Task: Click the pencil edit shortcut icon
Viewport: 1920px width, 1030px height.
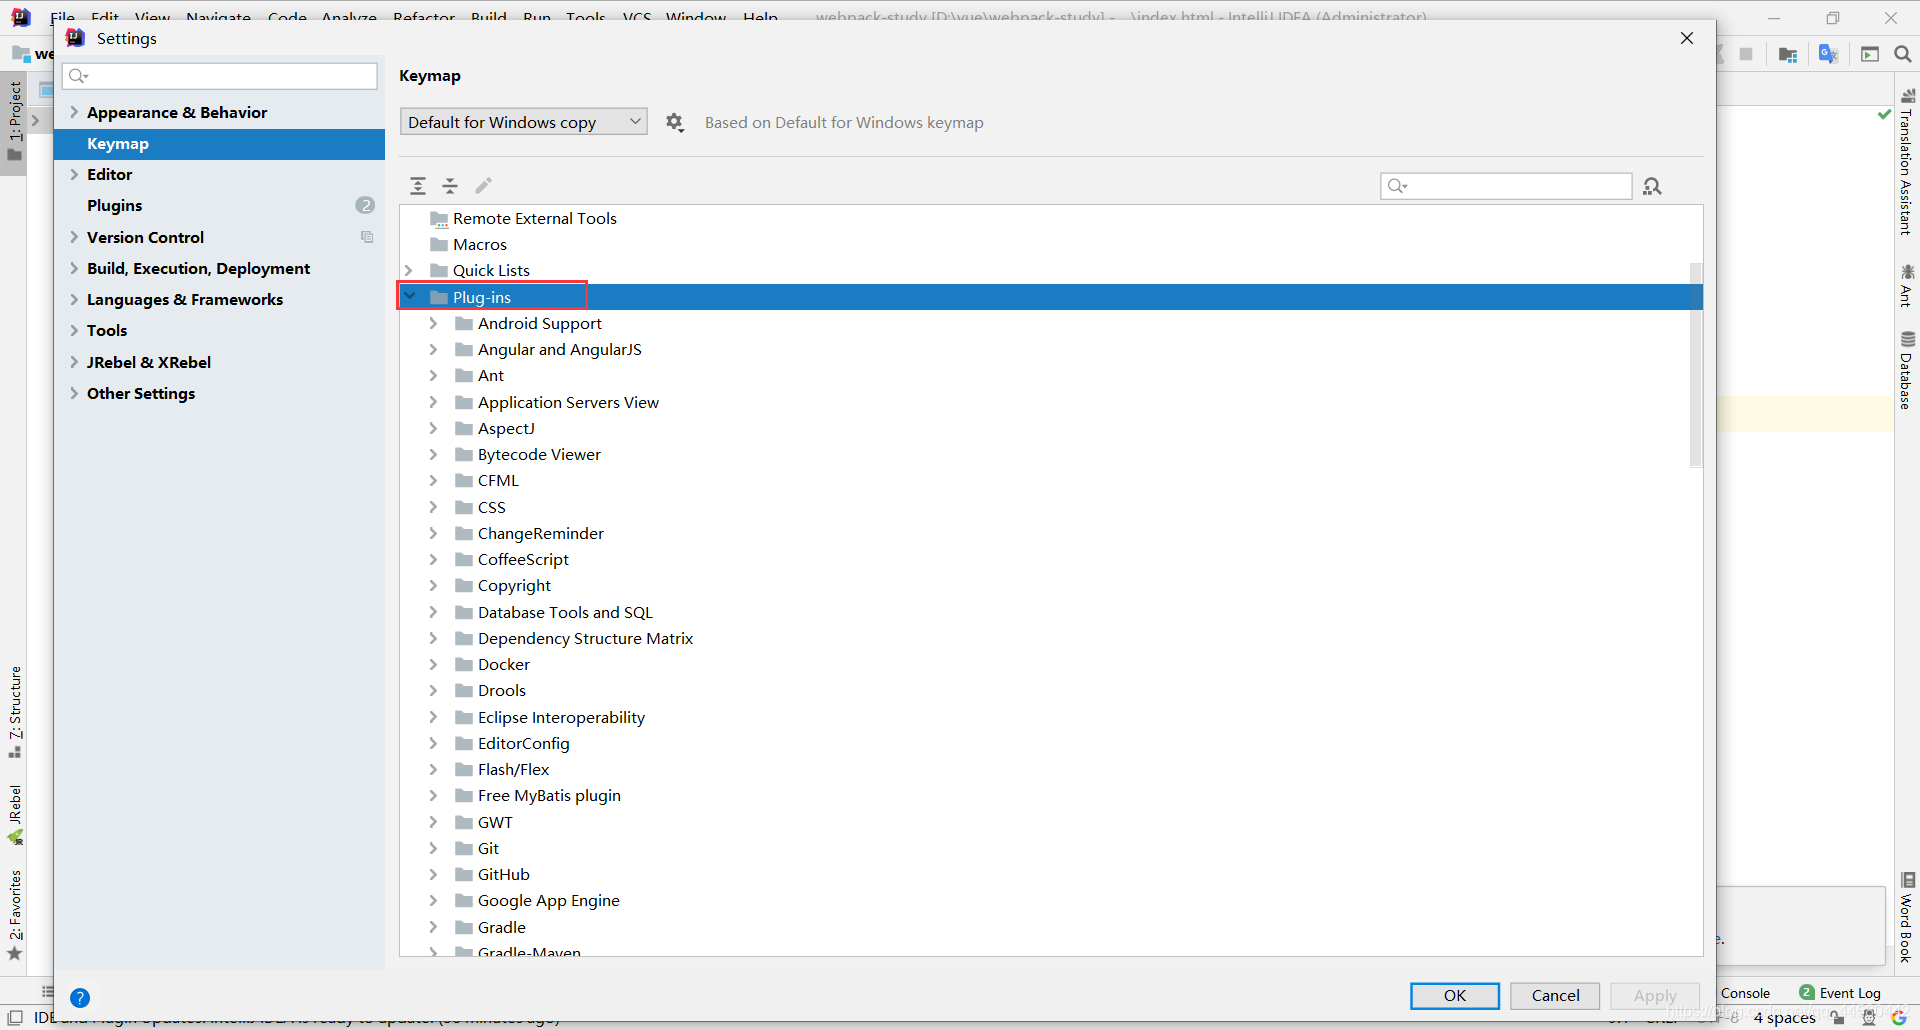Action: [x=483, y=186]
